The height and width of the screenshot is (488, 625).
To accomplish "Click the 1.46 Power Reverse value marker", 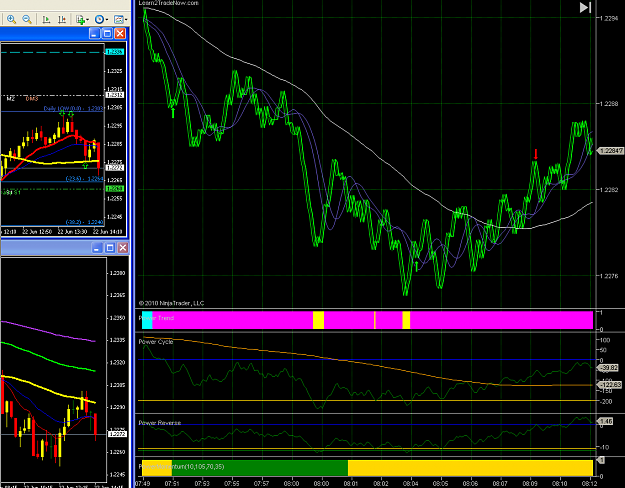I will pos(605,421).
